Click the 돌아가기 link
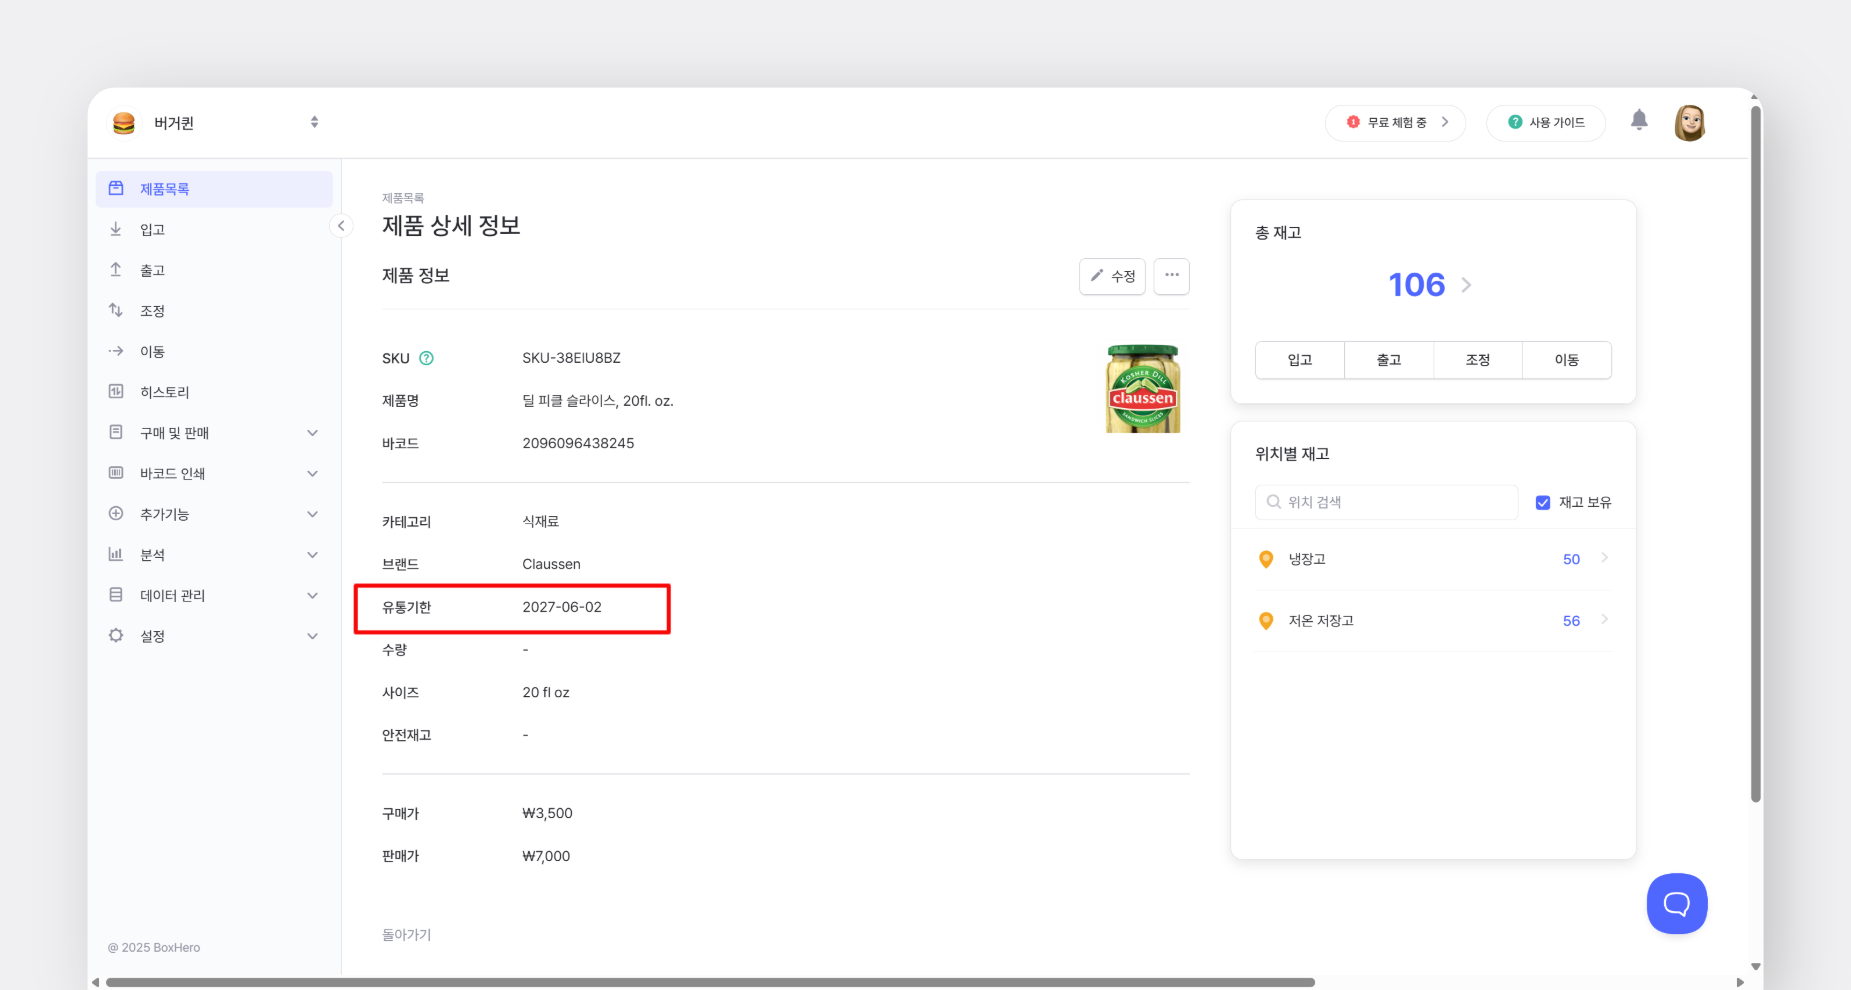The image size is (1851, 990). click(406, 935)
